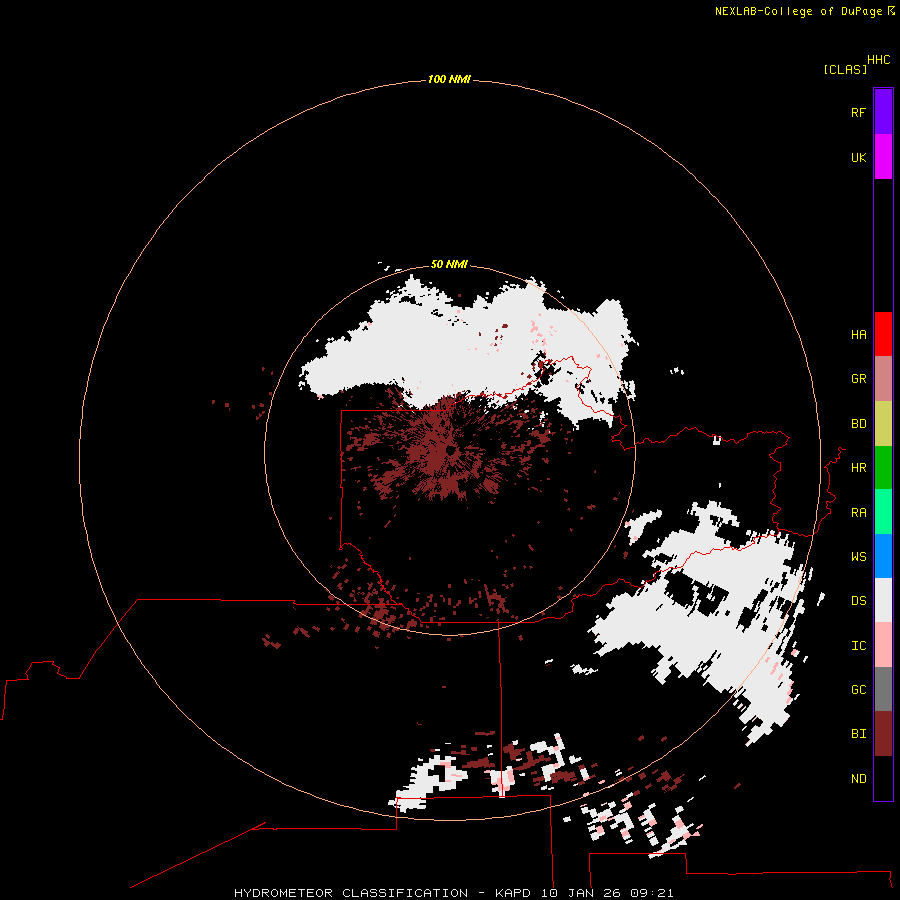The width and height of the screenshot is (900, 900).
Task: Click the ND black legend swatch
Action: (883, 778)
